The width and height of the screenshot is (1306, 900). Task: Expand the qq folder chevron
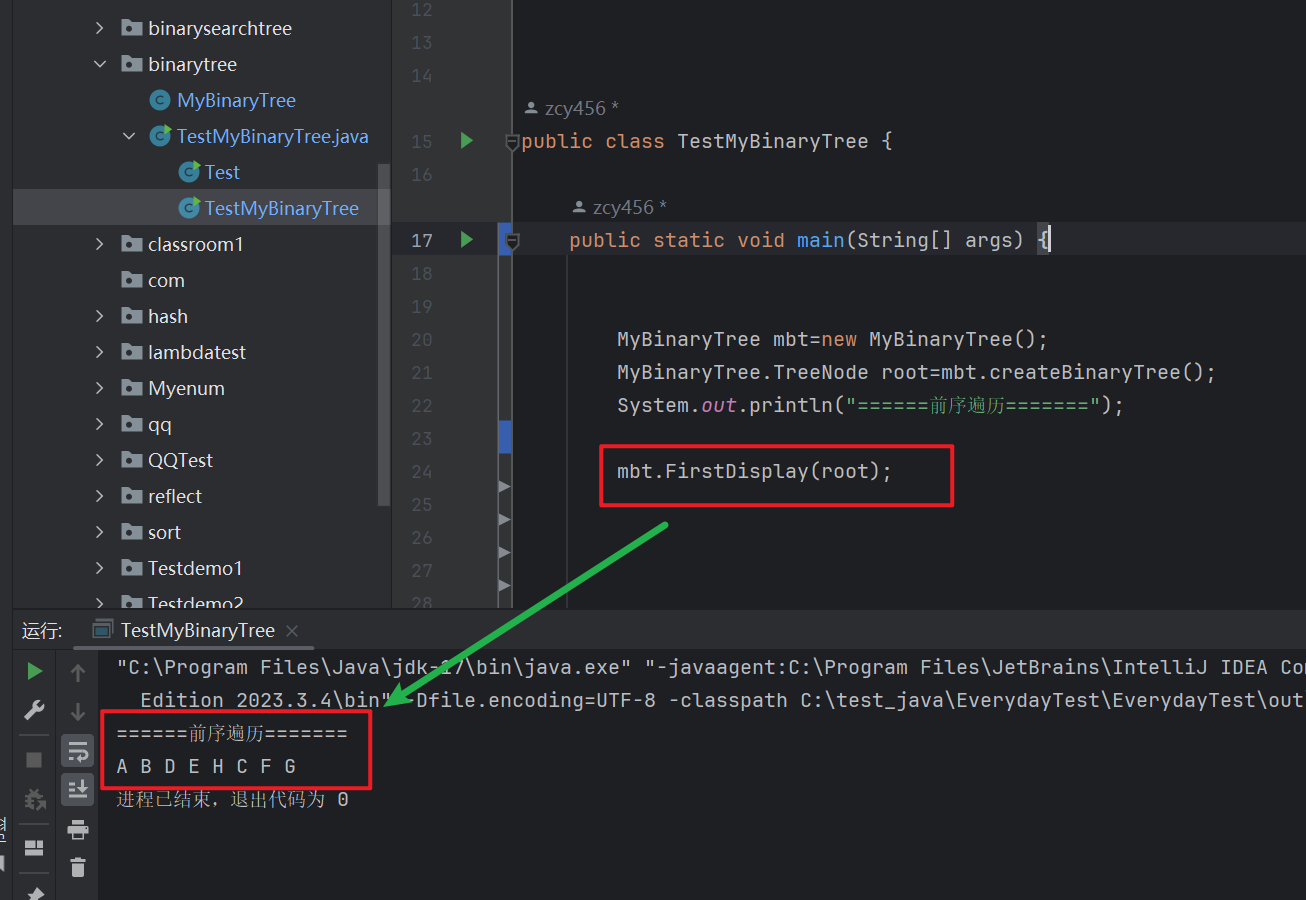point(99,424)
